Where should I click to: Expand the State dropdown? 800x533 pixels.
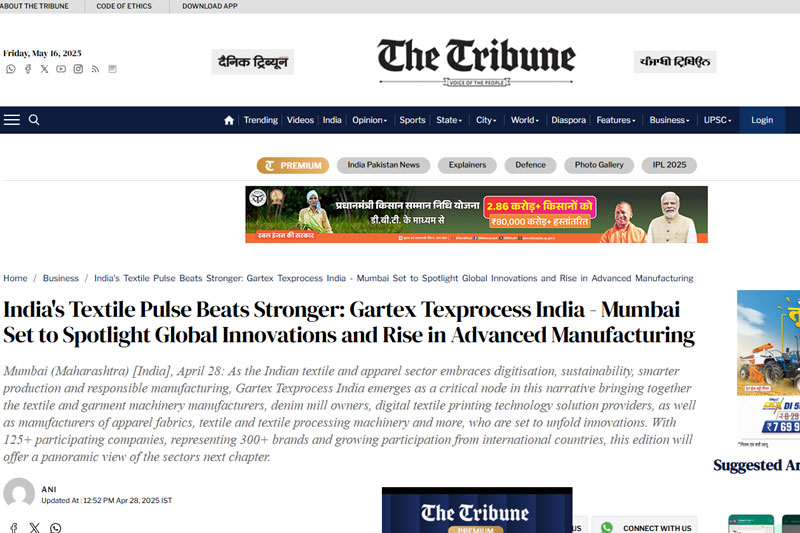pyautogui.click(x=449, y=120)
